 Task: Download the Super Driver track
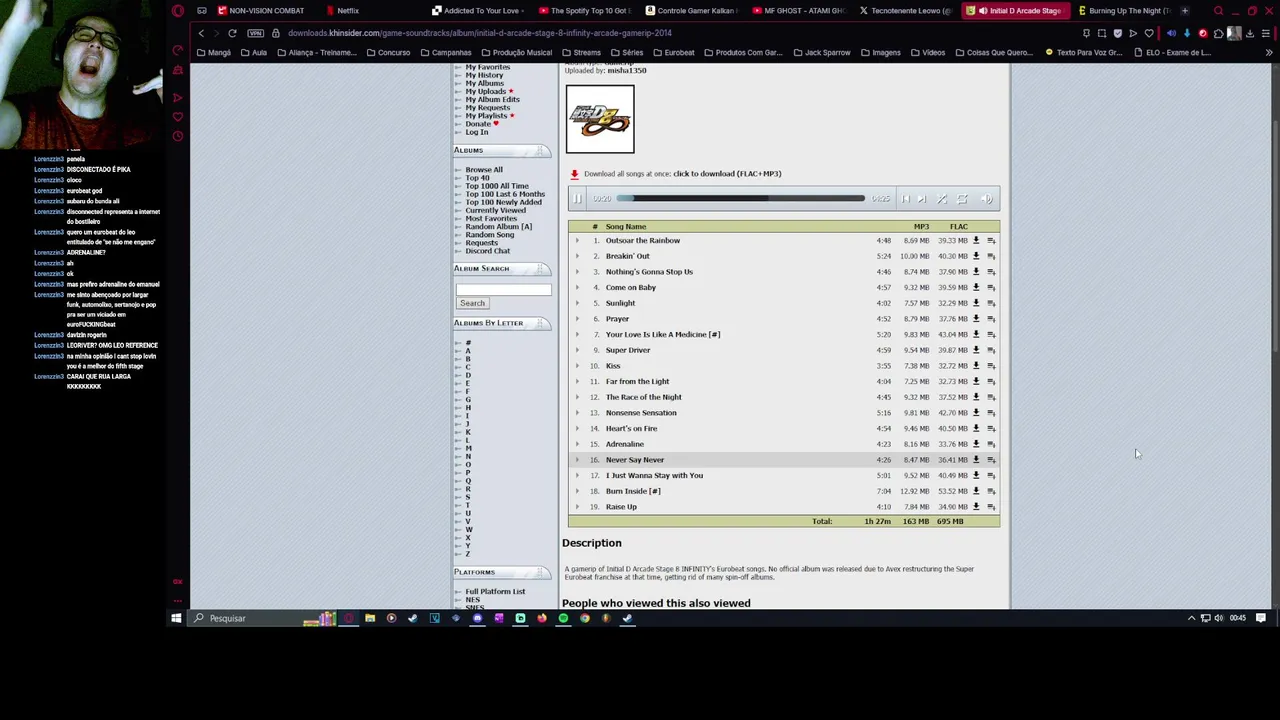(976, 350)
